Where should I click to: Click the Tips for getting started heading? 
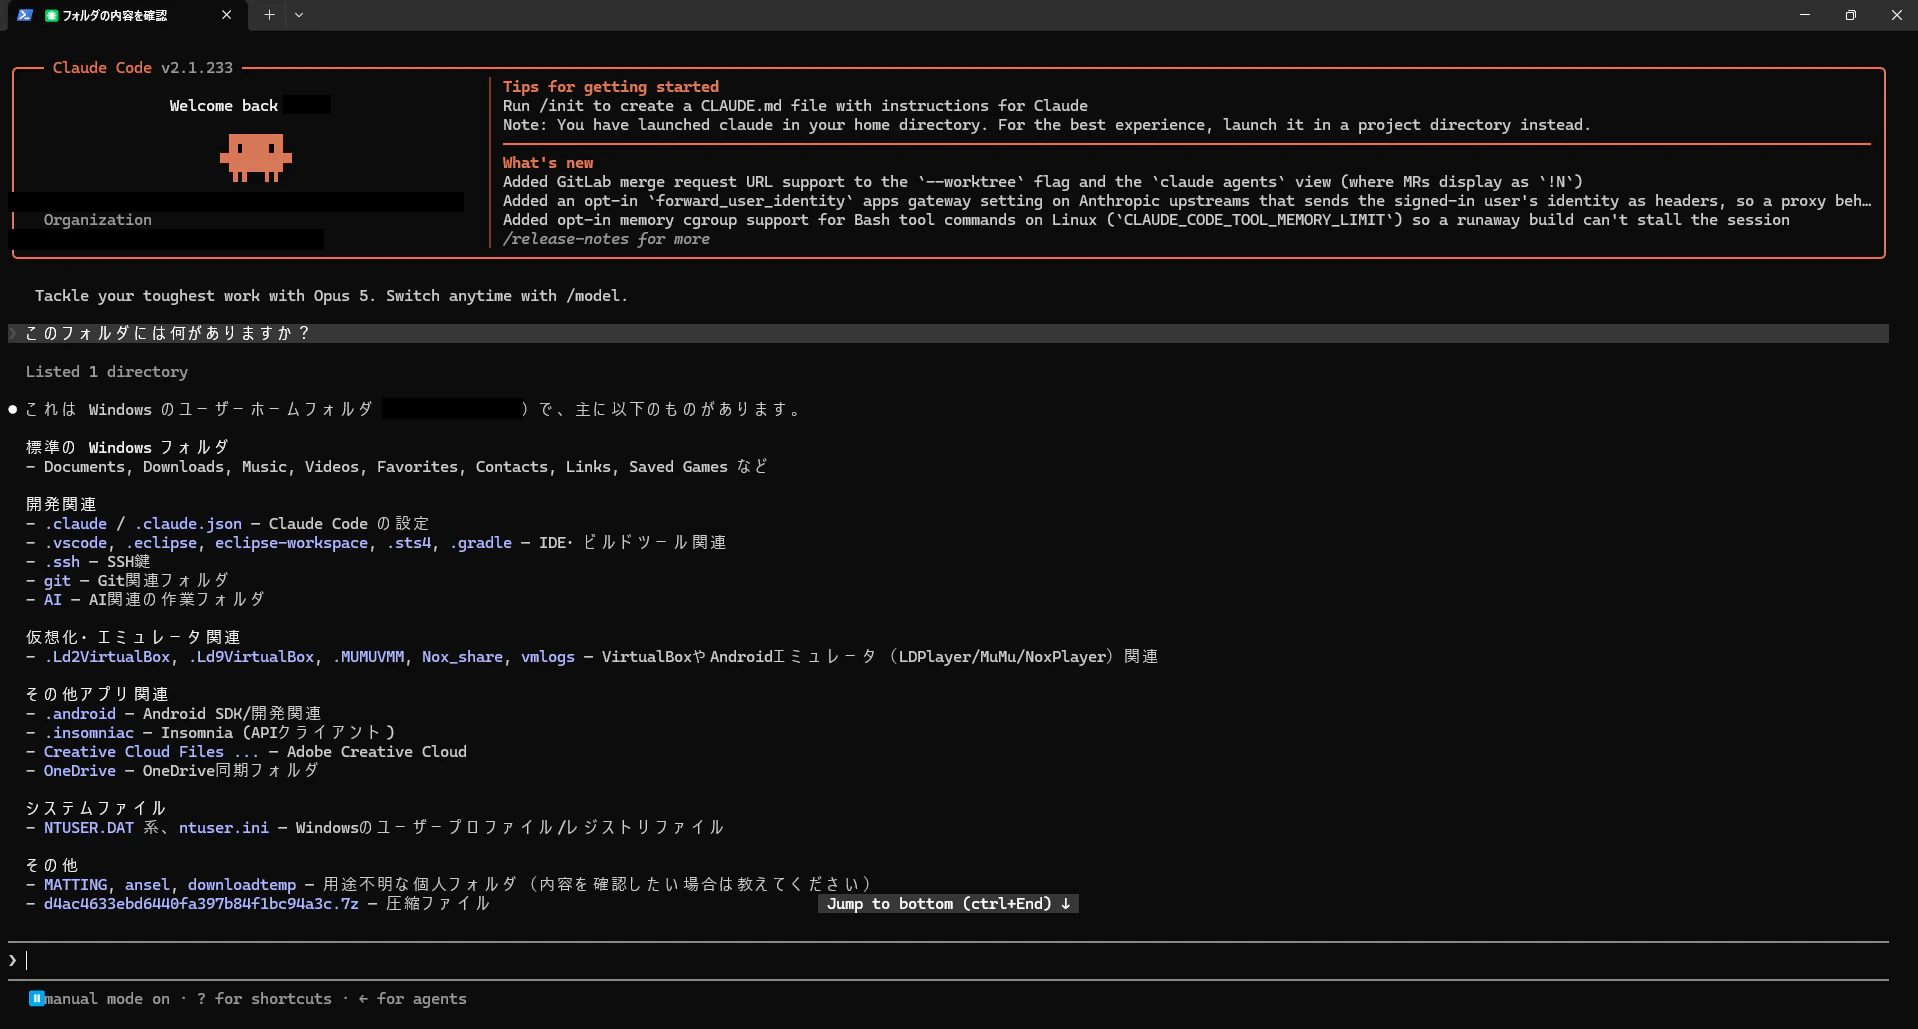[611, 87]
